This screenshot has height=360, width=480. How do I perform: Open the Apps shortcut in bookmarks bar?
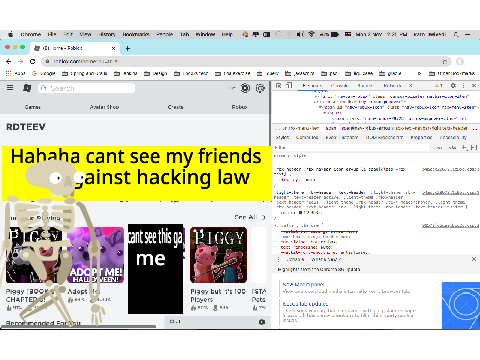tap(15, 73)
